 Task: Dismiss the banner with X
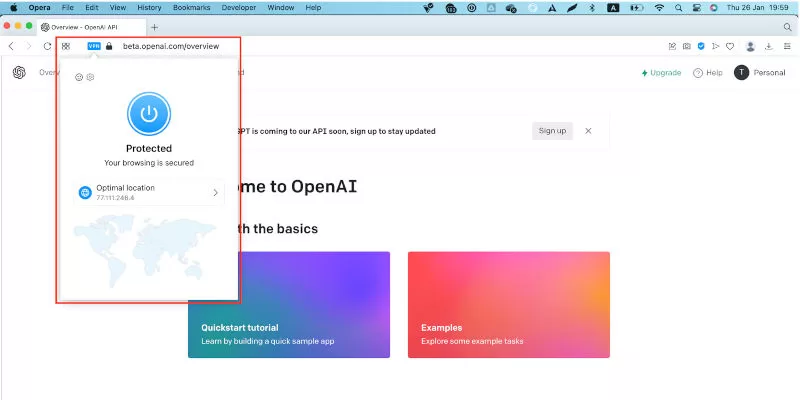[x=588, y=131]
